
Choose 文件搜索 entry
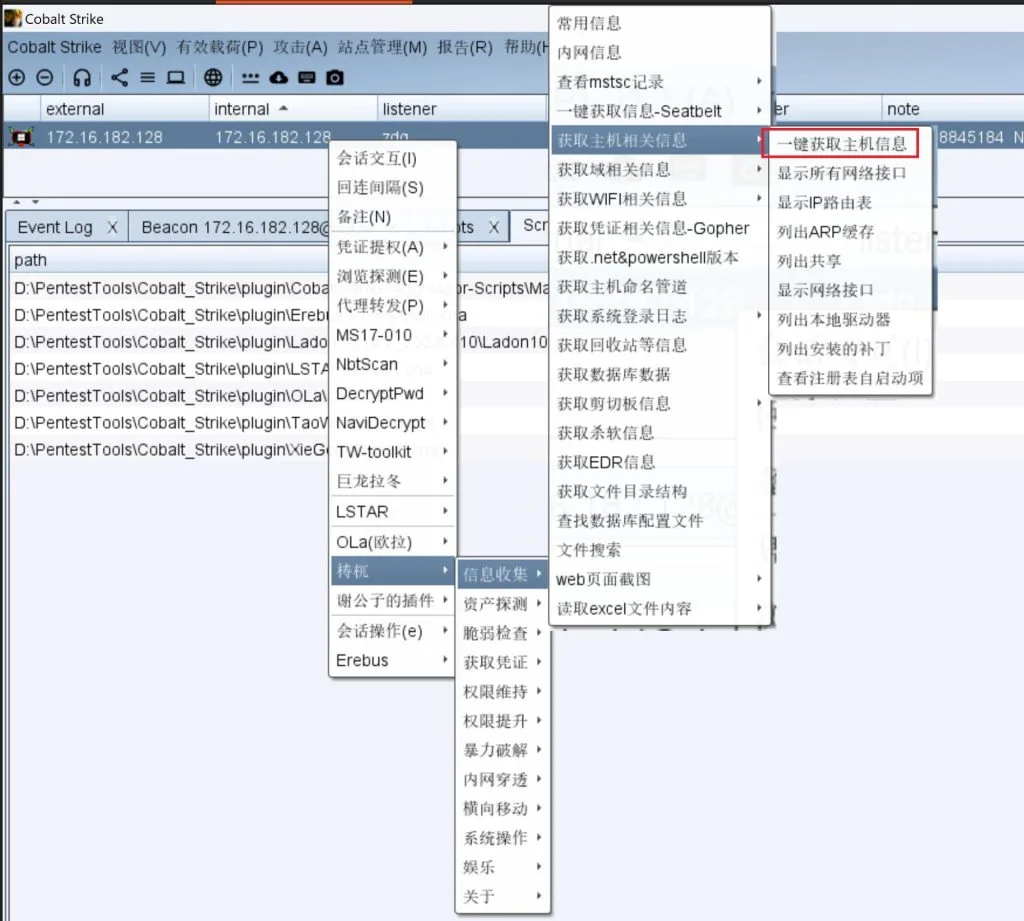click(660, 550)
